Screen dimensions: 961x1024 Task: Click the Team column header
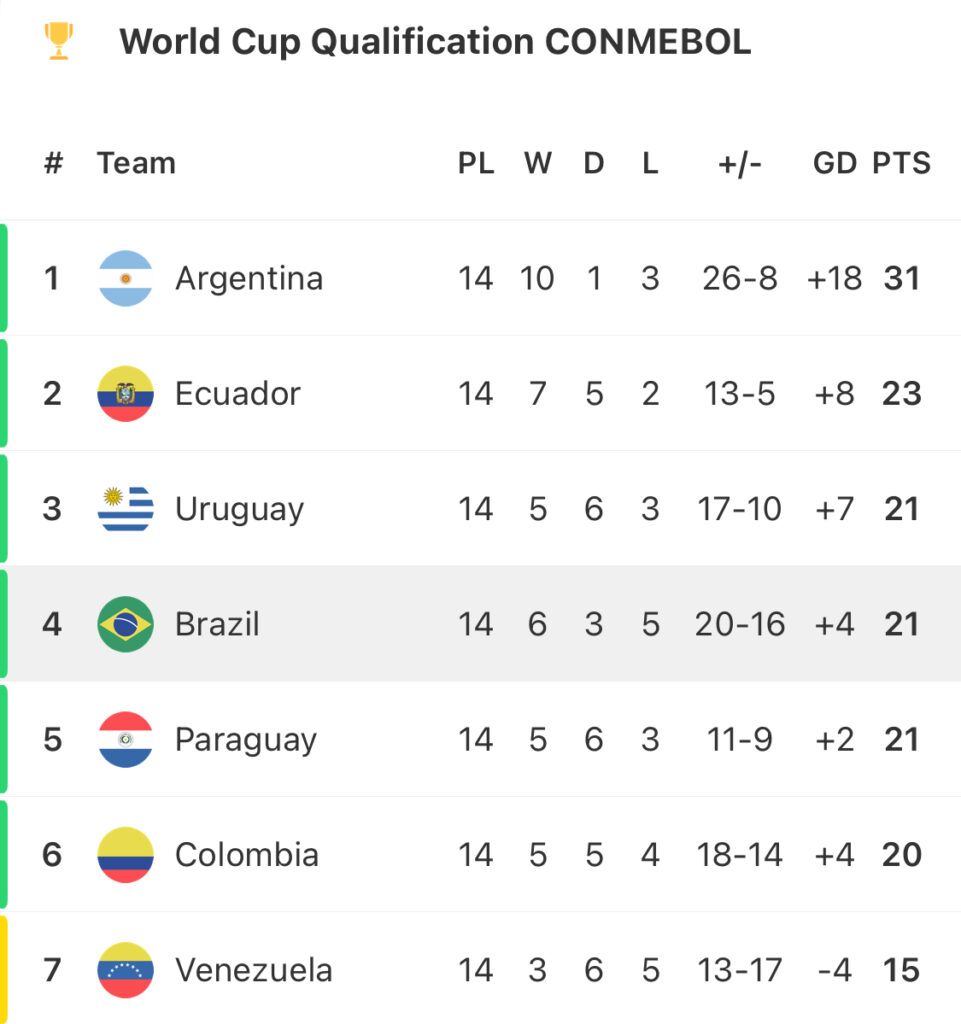[136, 163]
